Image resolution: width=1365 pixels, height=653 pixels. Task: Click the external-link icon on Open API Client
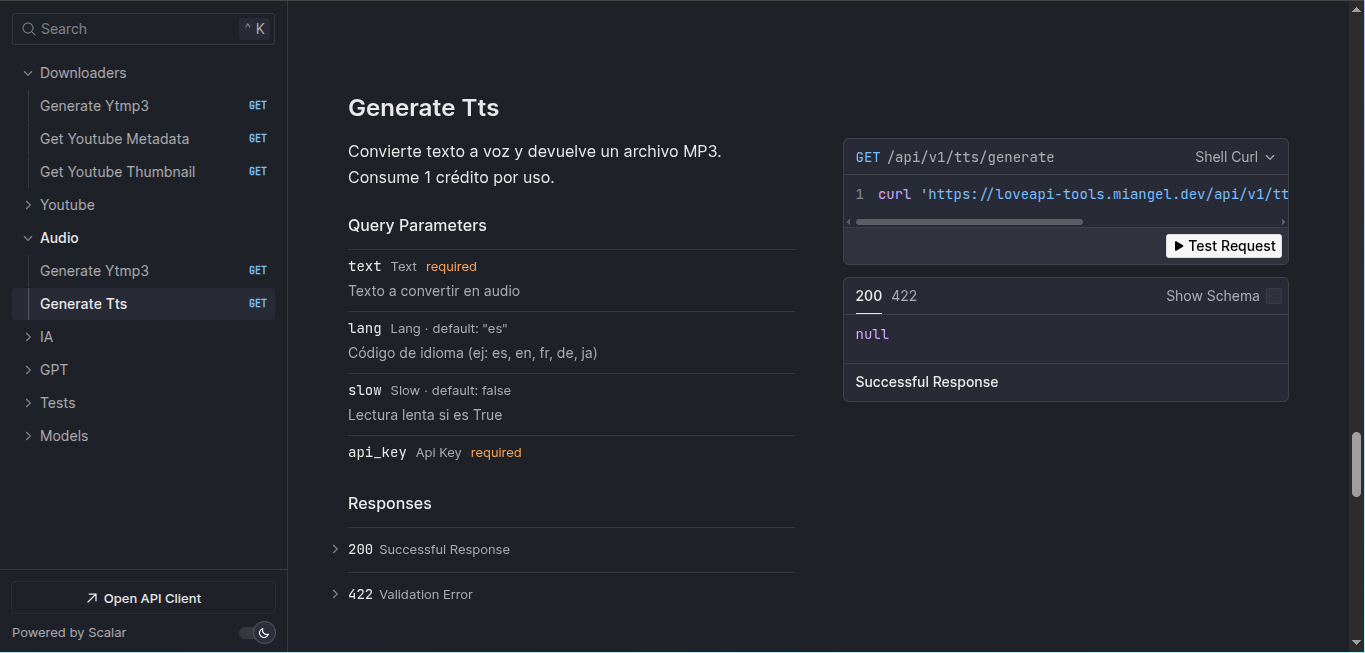(92, 597)
